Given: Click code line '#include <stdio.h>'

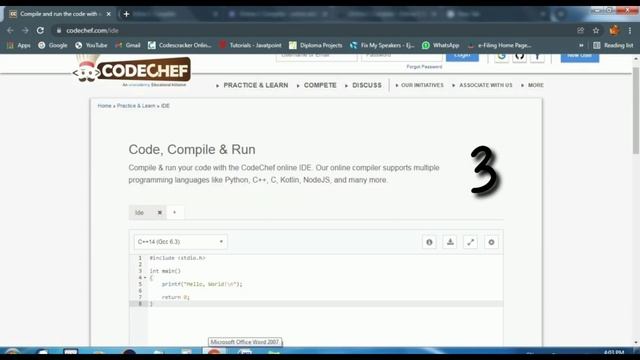Looking at the screenshot, I should pos(177,258).
